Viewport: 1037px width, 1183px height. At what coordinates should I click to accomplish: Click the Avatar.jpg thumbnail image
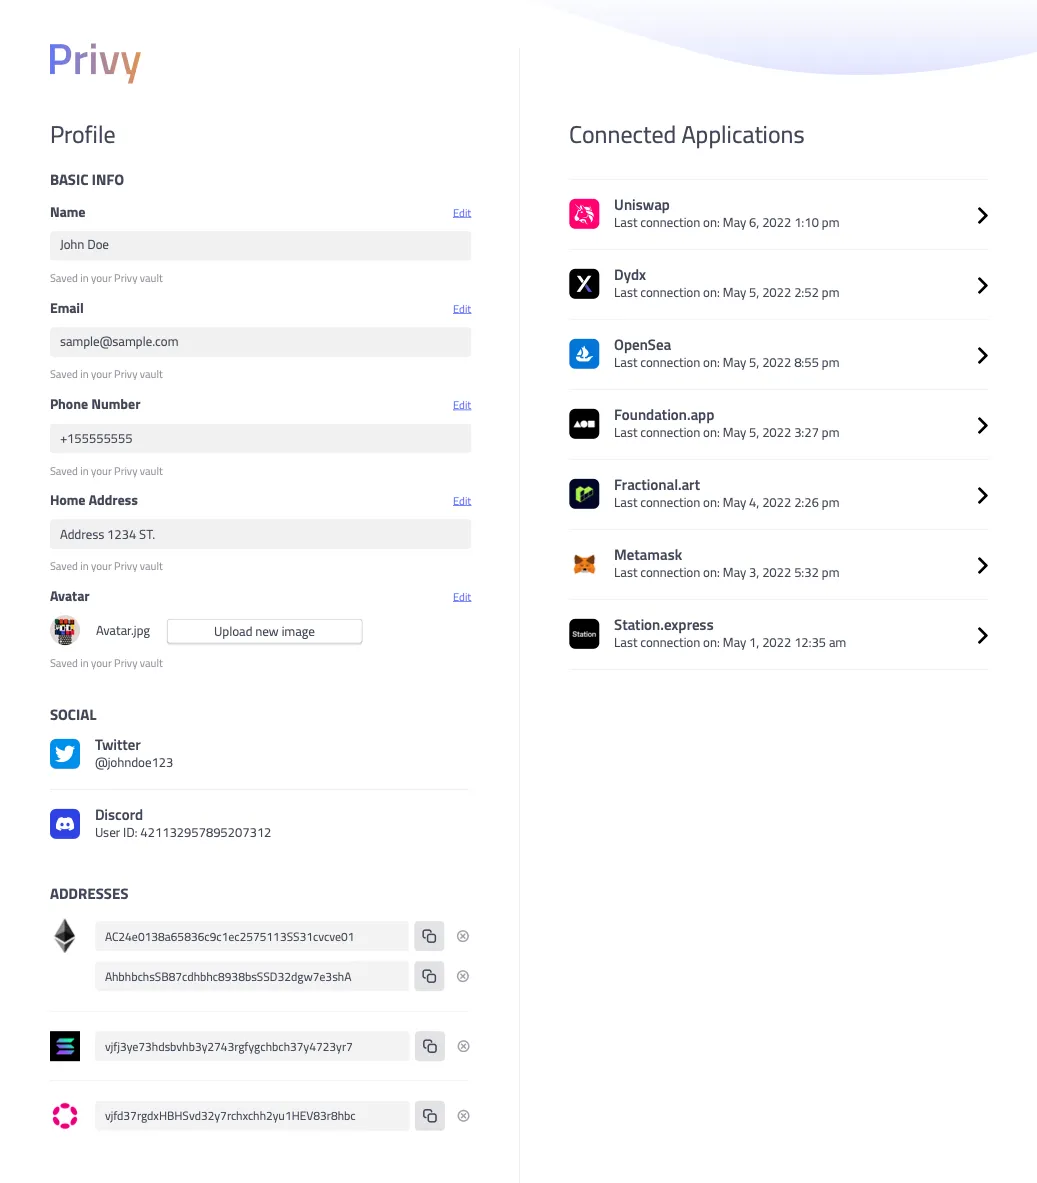point(65,631)
